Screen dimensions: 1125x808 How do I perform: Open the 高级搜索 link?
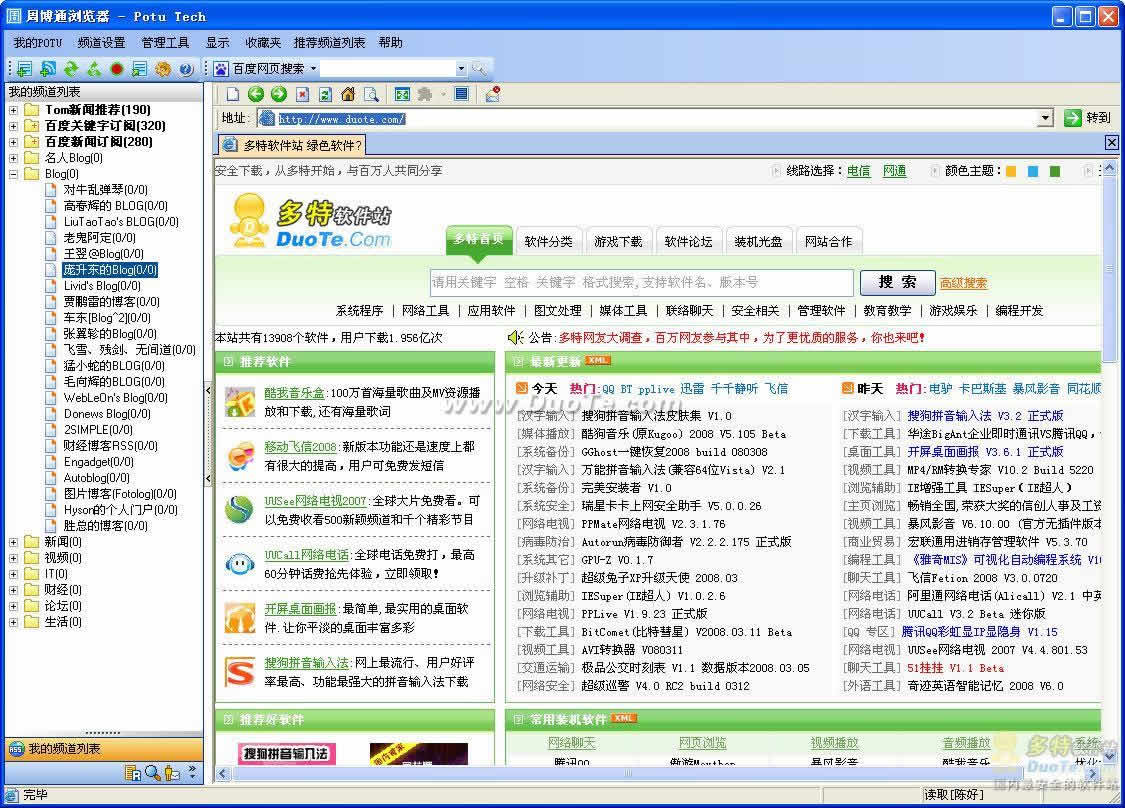click(x=964, y=283)
